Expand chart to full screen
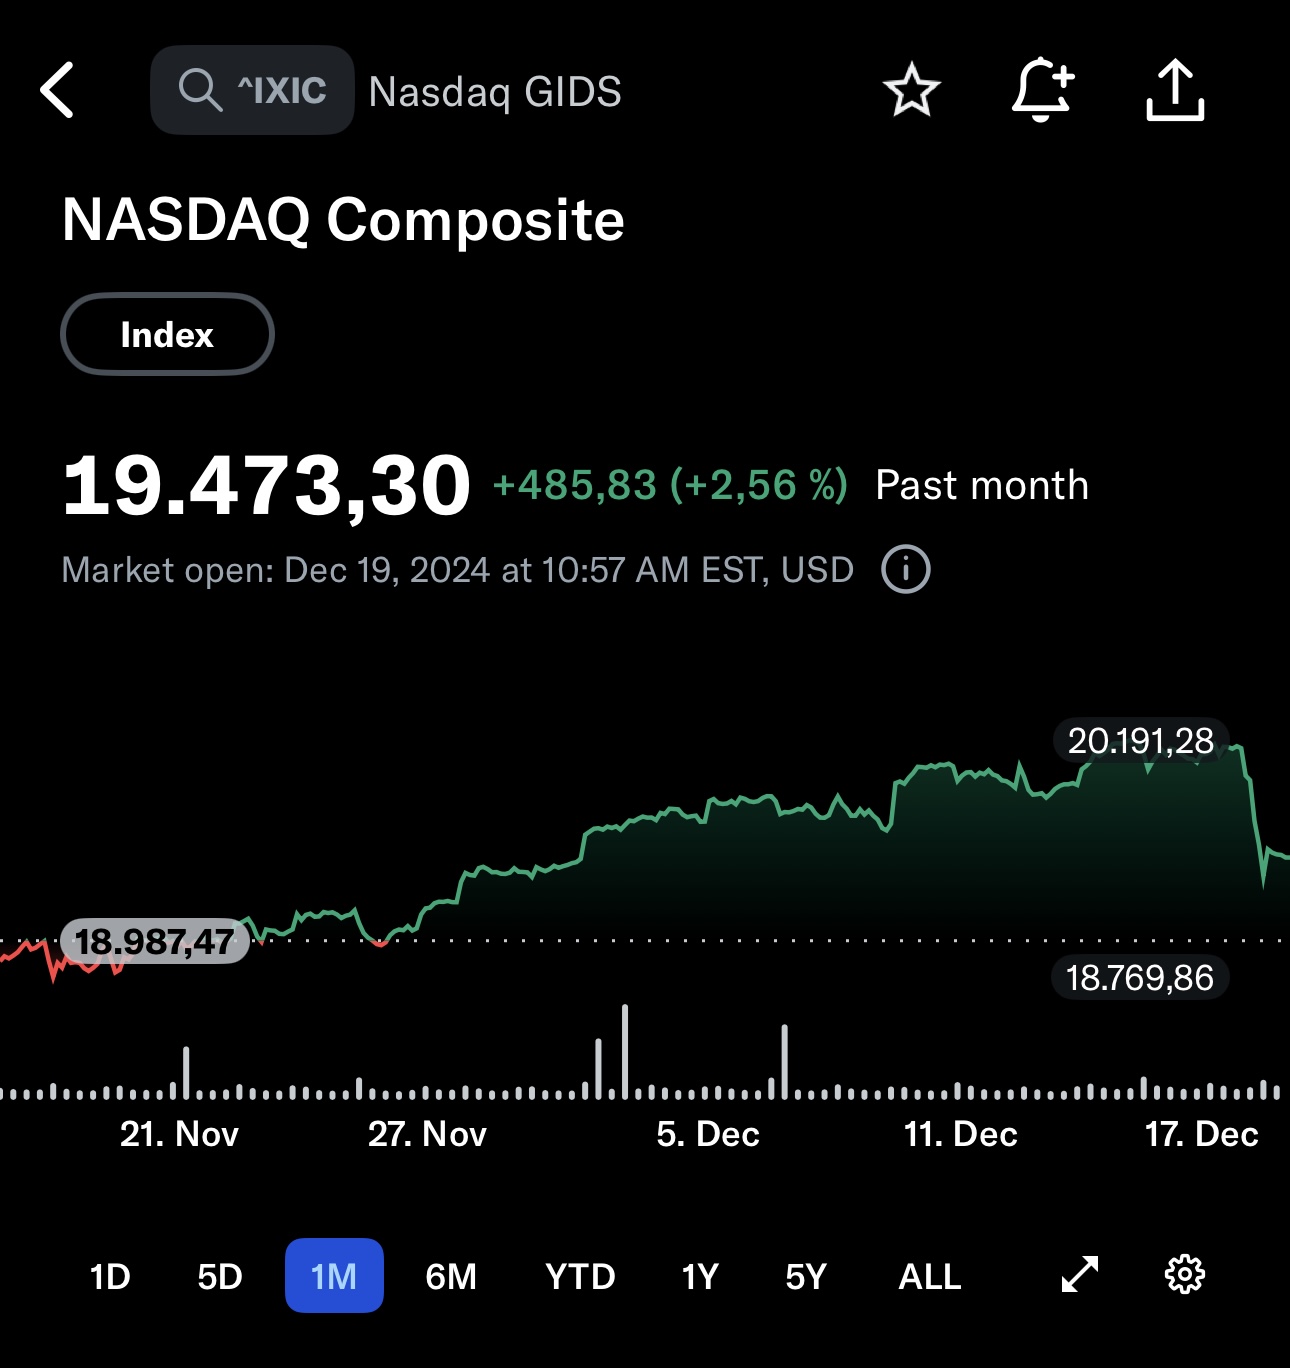The height and width of the screenshot is (1368, 1290). click(x=1079, y=1275)
